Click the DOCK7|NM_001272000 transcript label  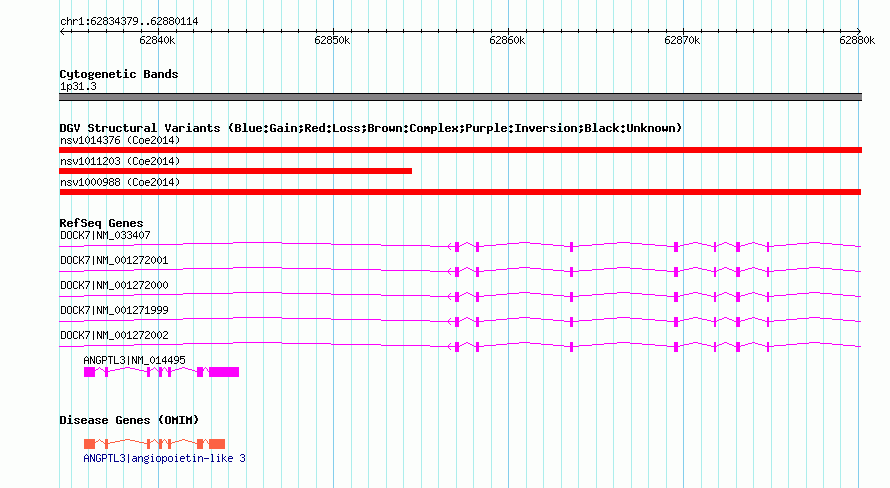tap(114, 285)
